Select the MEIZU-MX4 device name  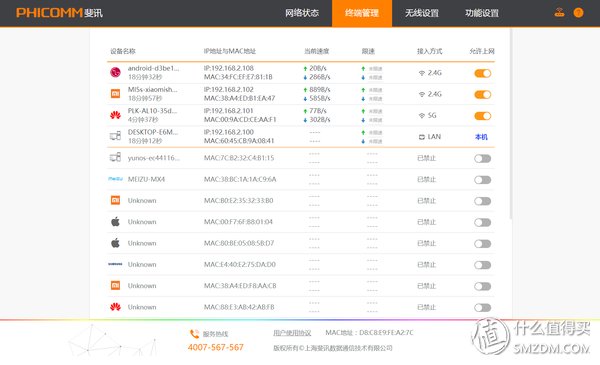click(146, 179)
